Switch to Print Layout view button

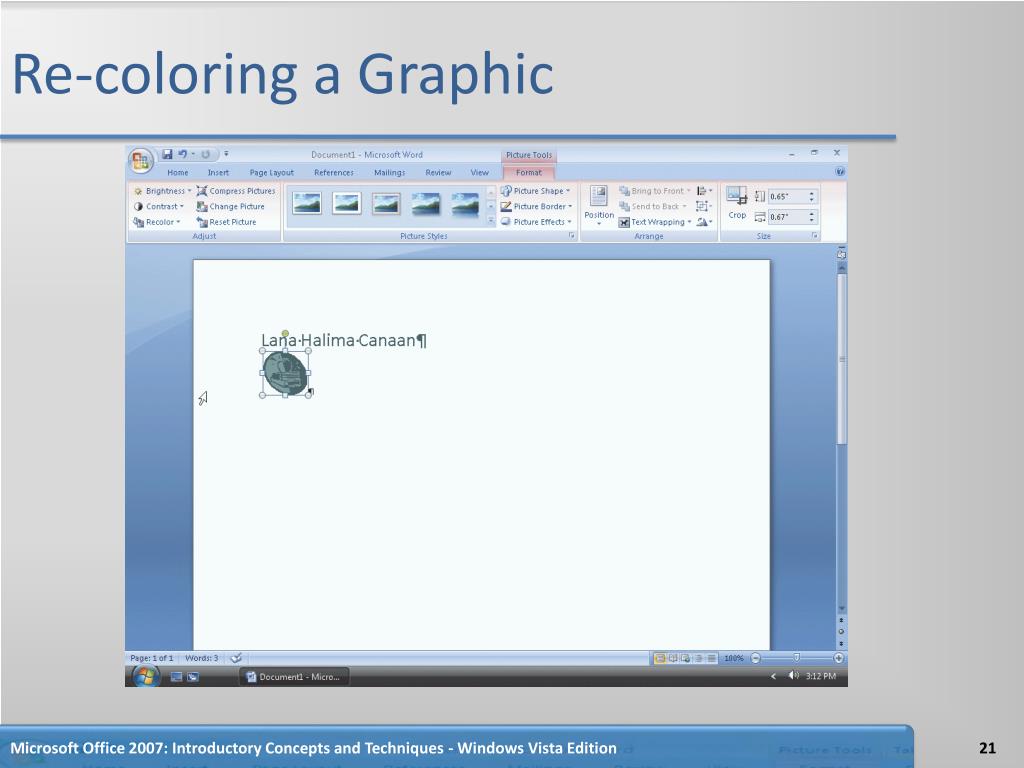[660, 658]
